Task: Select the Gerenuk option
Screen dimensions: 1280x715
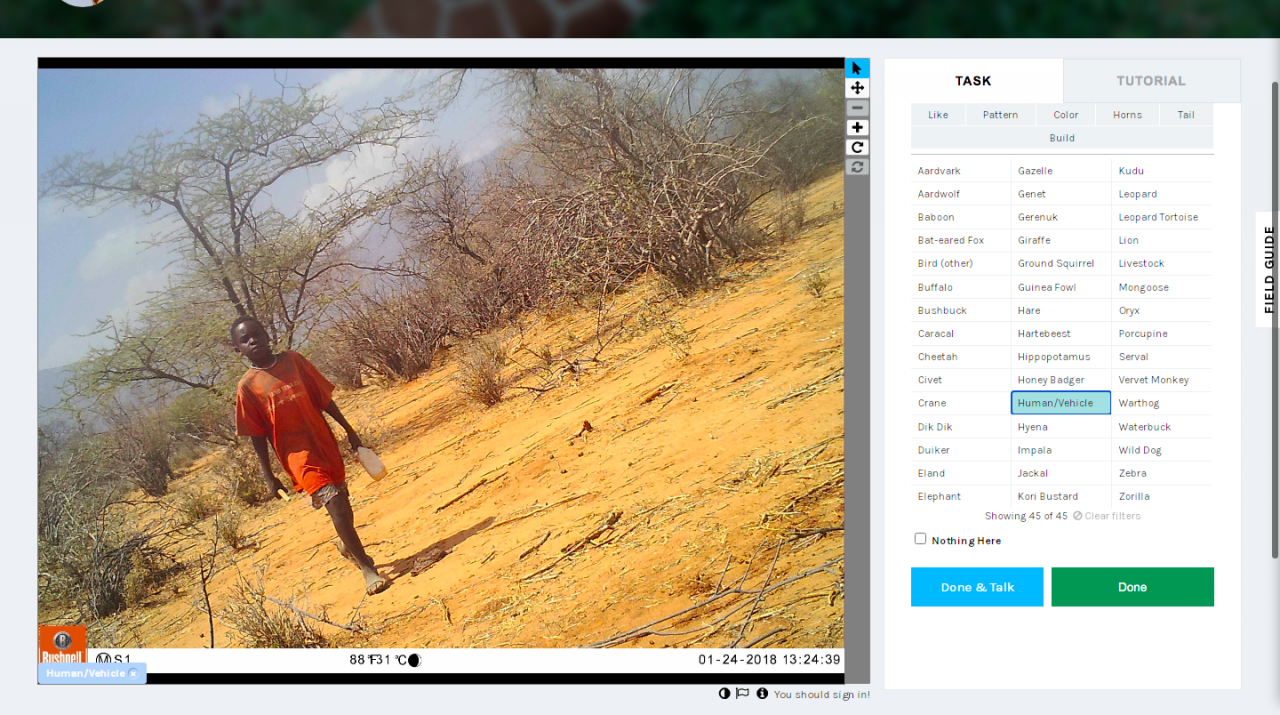Action: coord(1061,217)
